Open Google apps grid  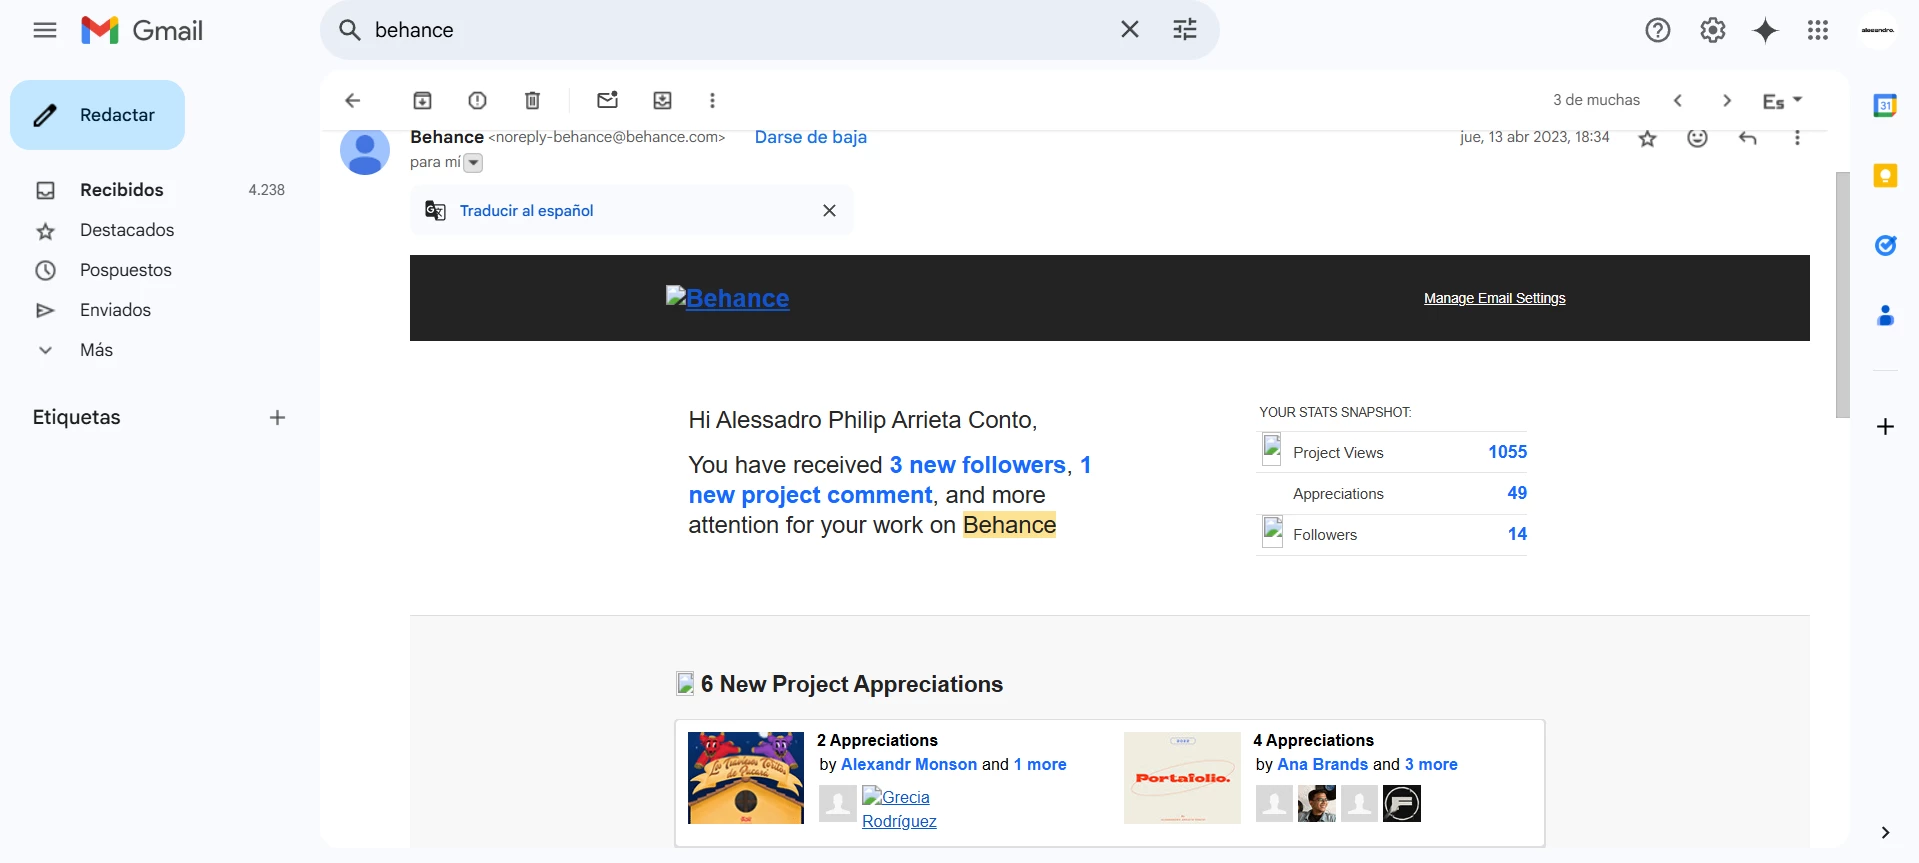click(x=1818, y=30)
